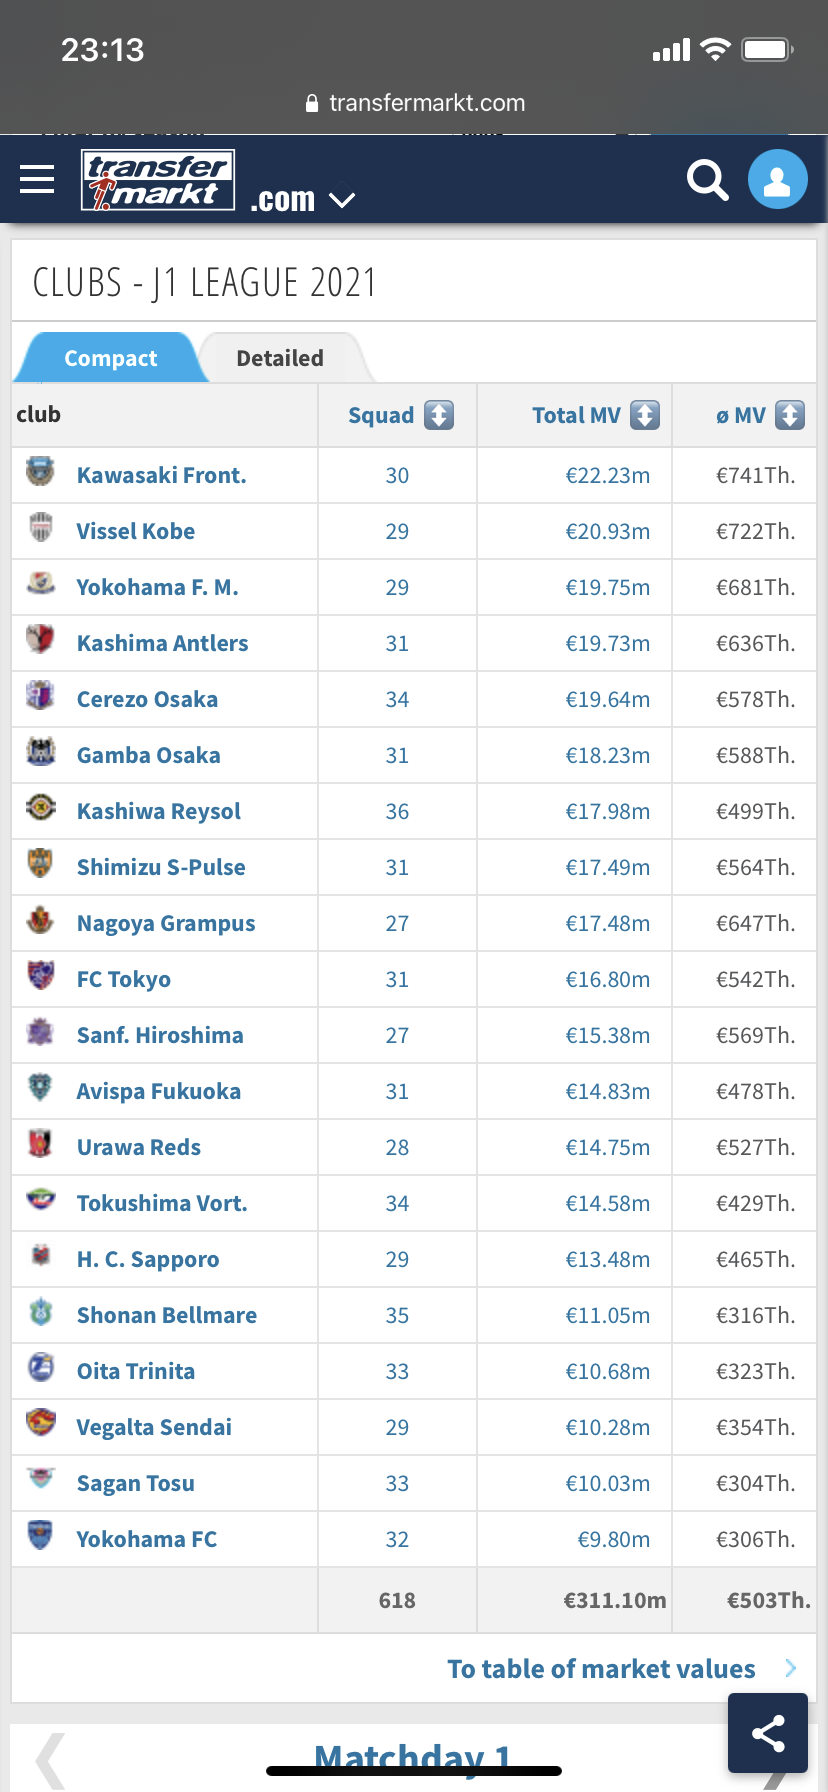Click the Yokohama FC club crest
This screenshot has height=1792, width=828.
pos(40,1536)
